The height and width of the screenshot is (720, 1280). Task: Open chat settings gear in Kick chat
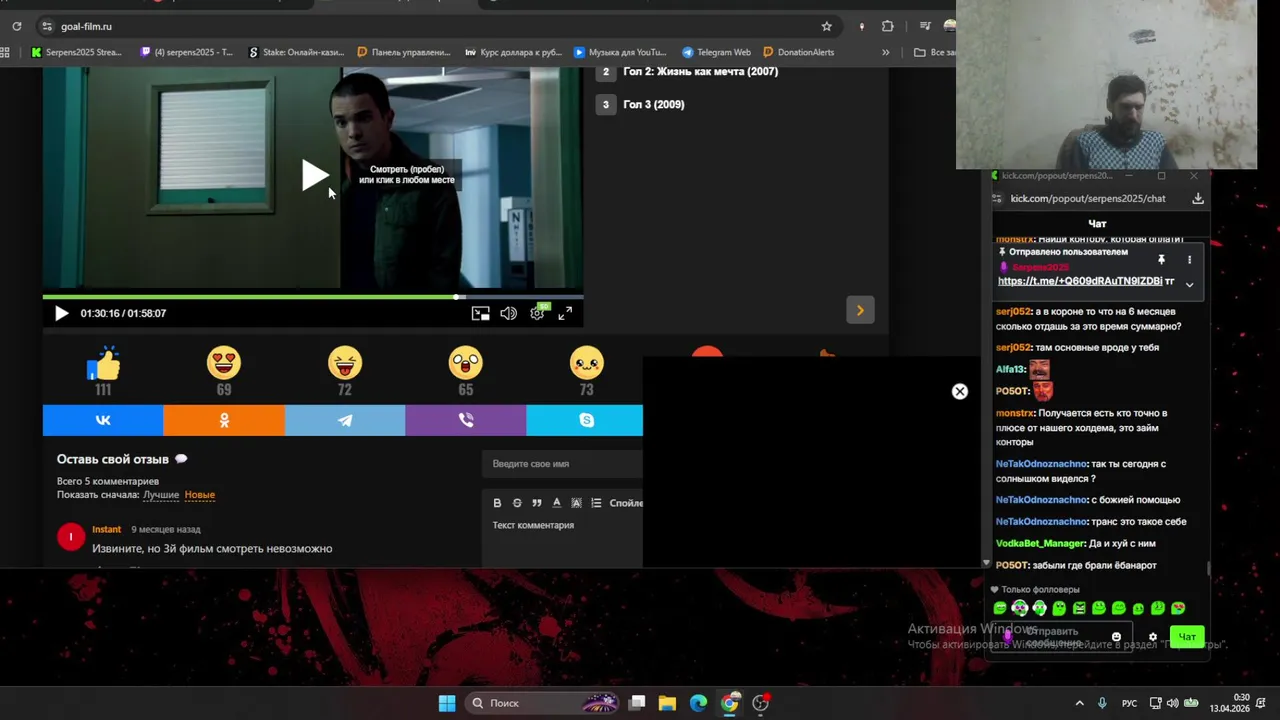1153,637
